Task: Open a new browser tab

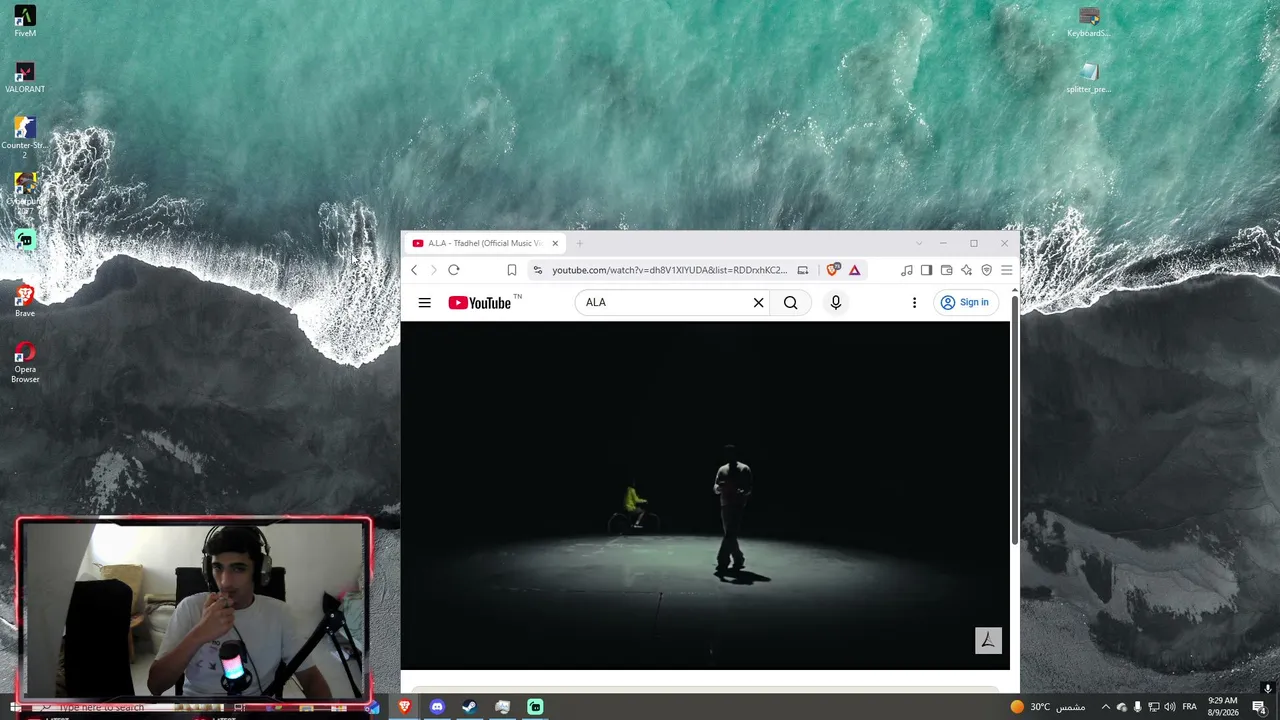Action: (x=580, y=243)
